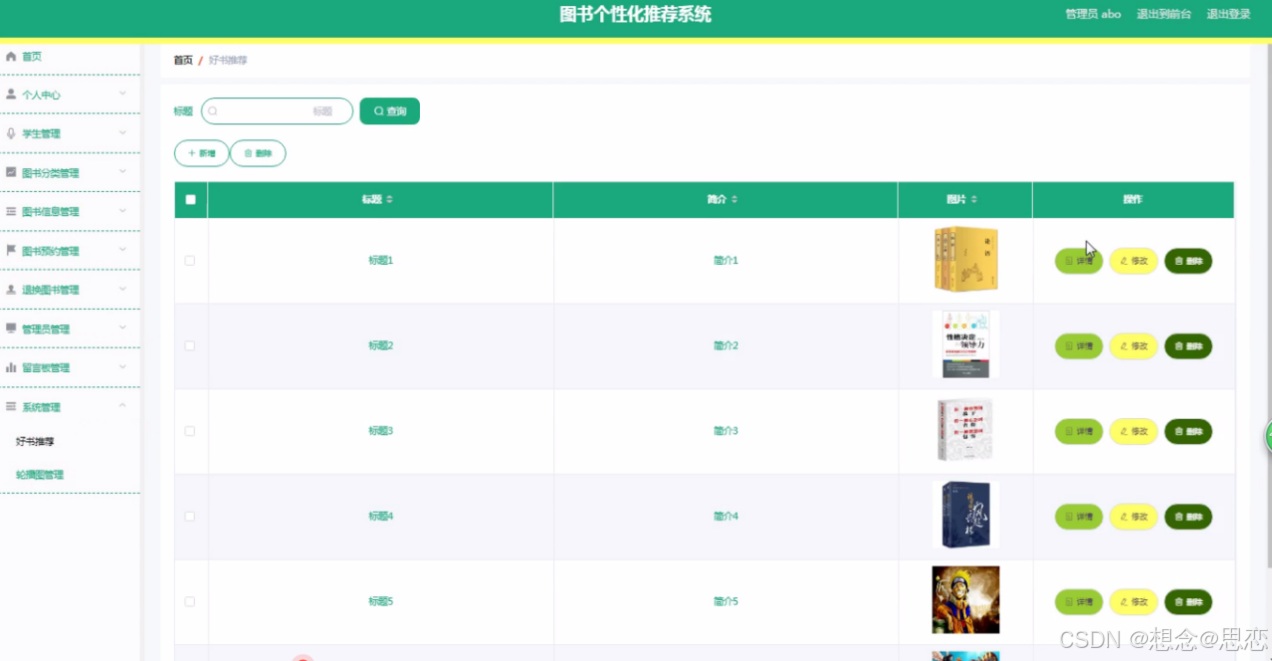Click the microphone icon beside 学生管理
The height and width of the screenshot is (661, 1272).
click(x=11, y=134)
